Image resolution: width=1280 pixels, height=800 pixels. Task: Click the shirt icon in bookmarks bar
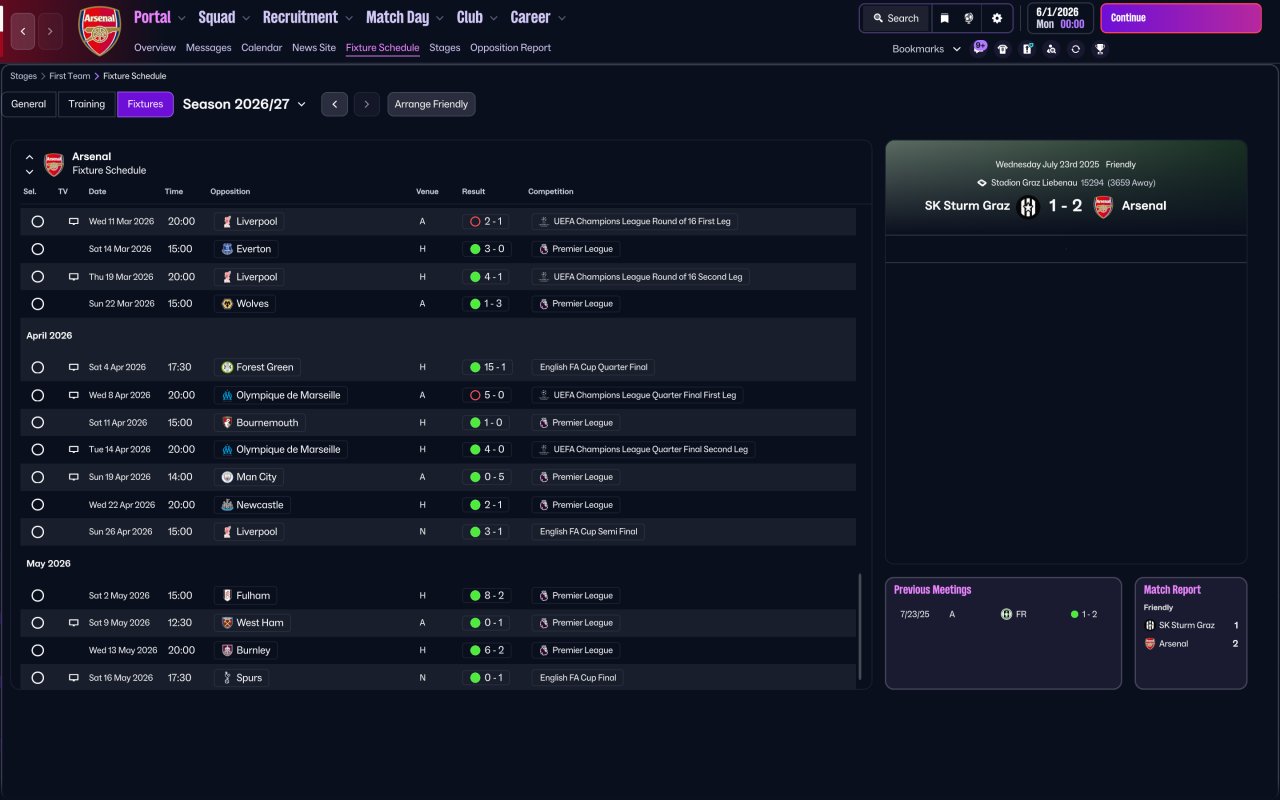click(1003, 49)
